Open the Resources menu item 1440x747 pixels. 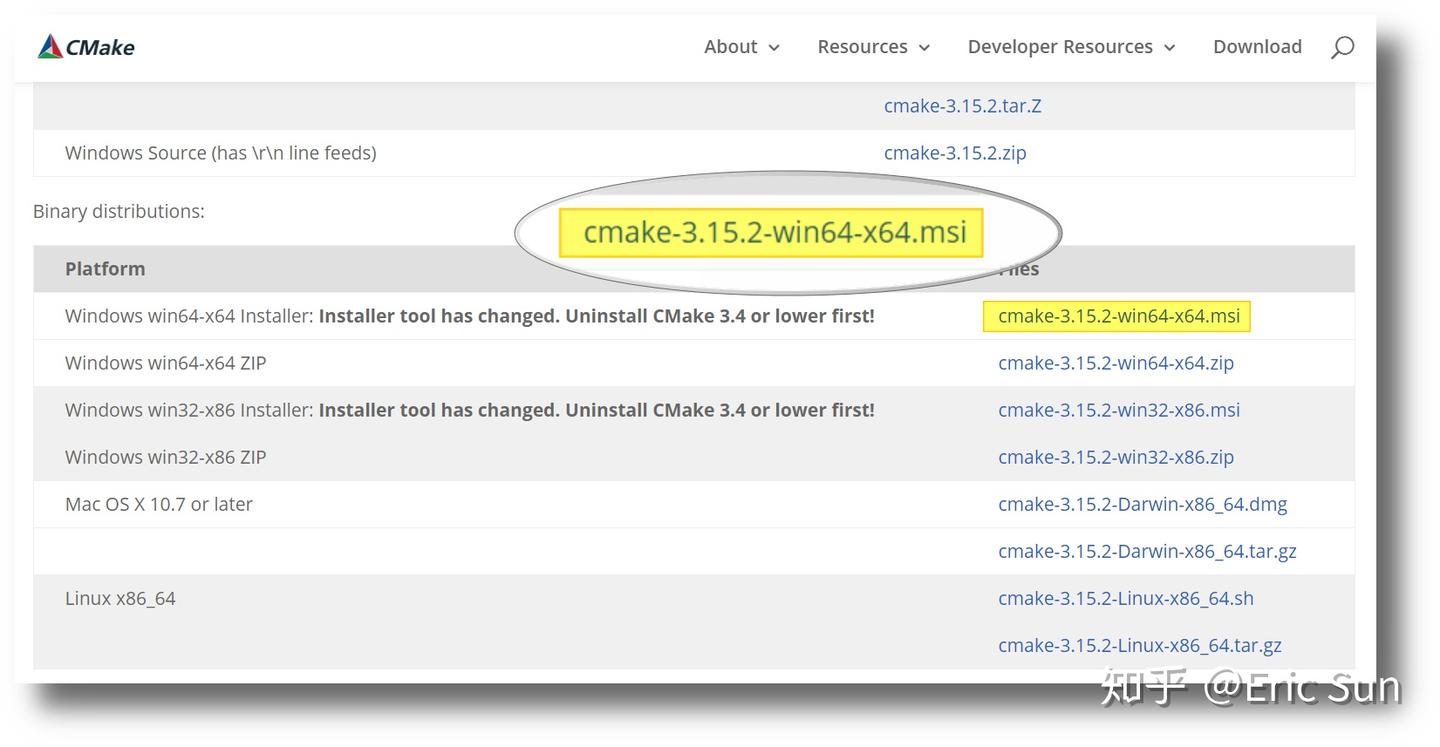tap(862, 47)
